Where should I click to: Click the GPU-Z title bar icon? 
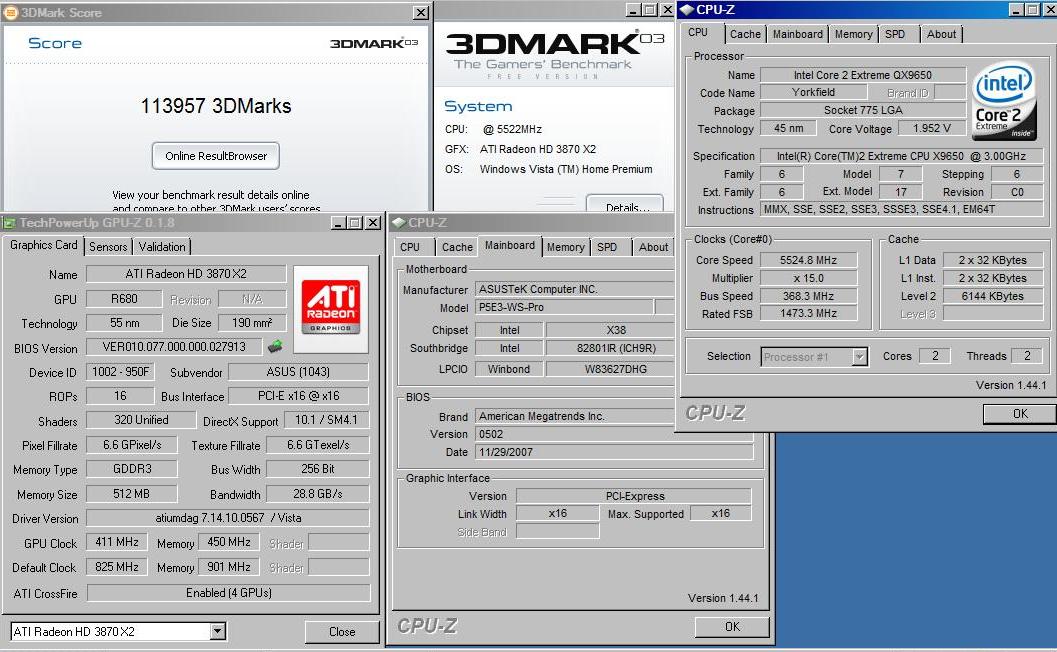tap(9, 223)
